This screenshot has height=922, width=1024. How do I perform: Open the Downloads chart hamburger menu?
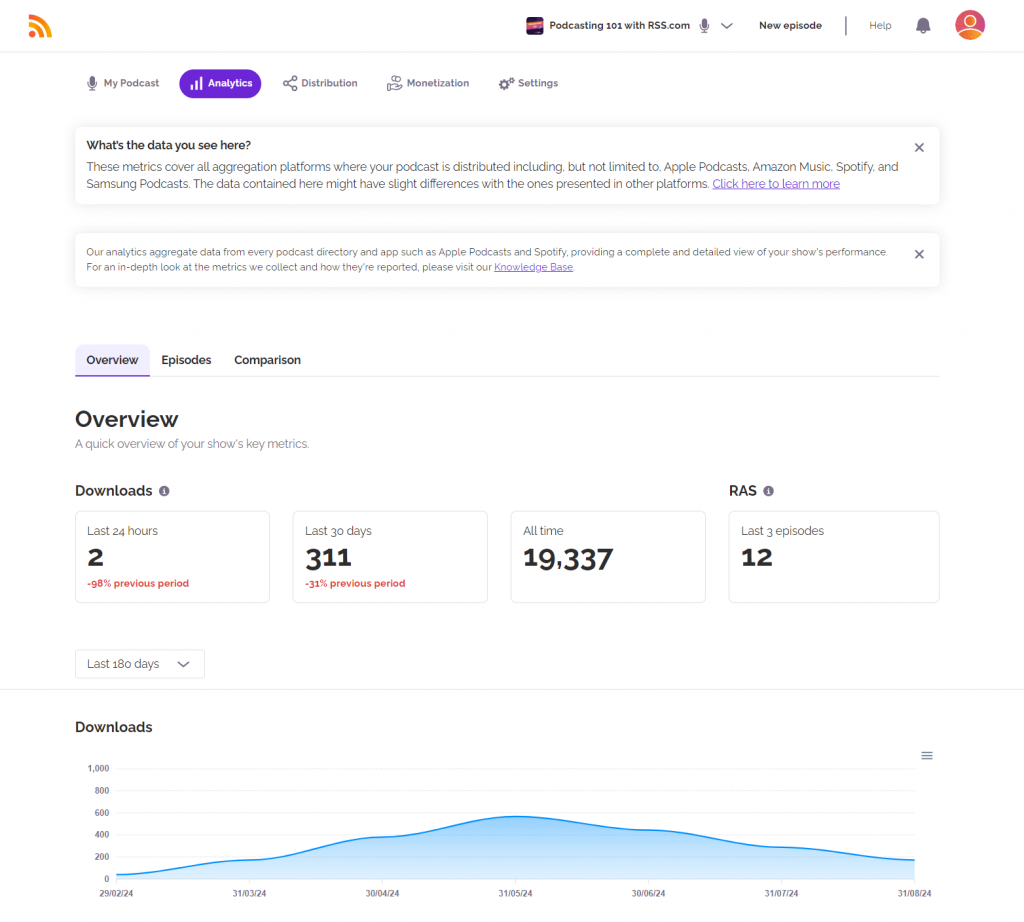tap(926, 756)
